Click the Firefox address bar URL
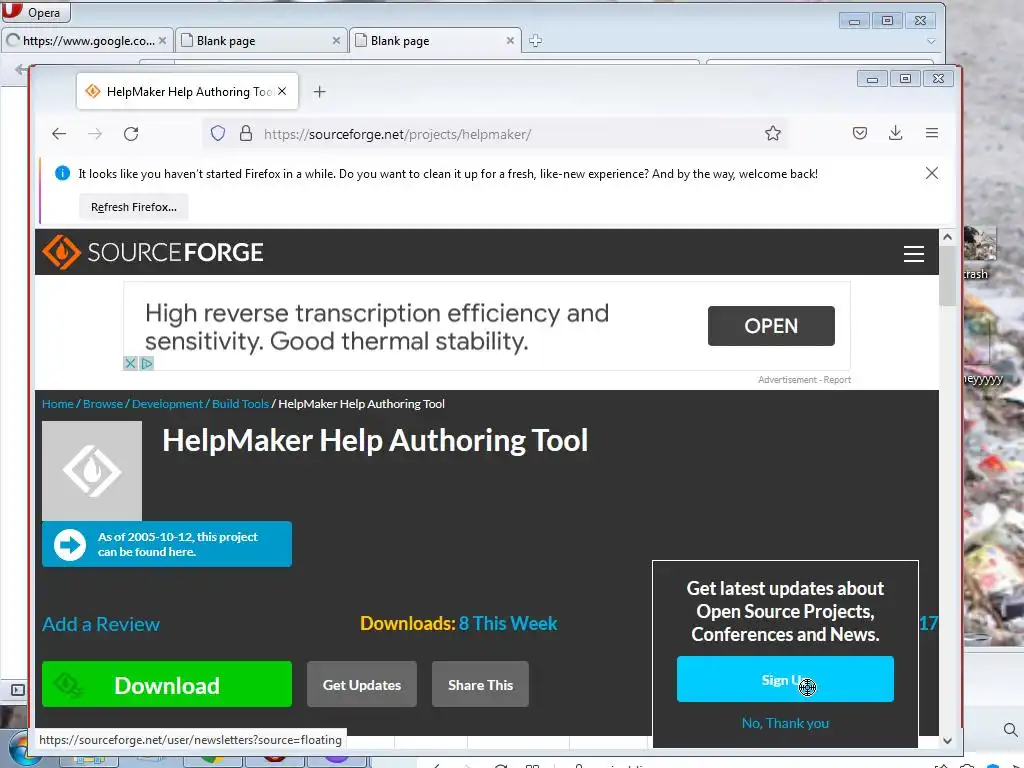The image size is (1024, 768). click(397, 134)
